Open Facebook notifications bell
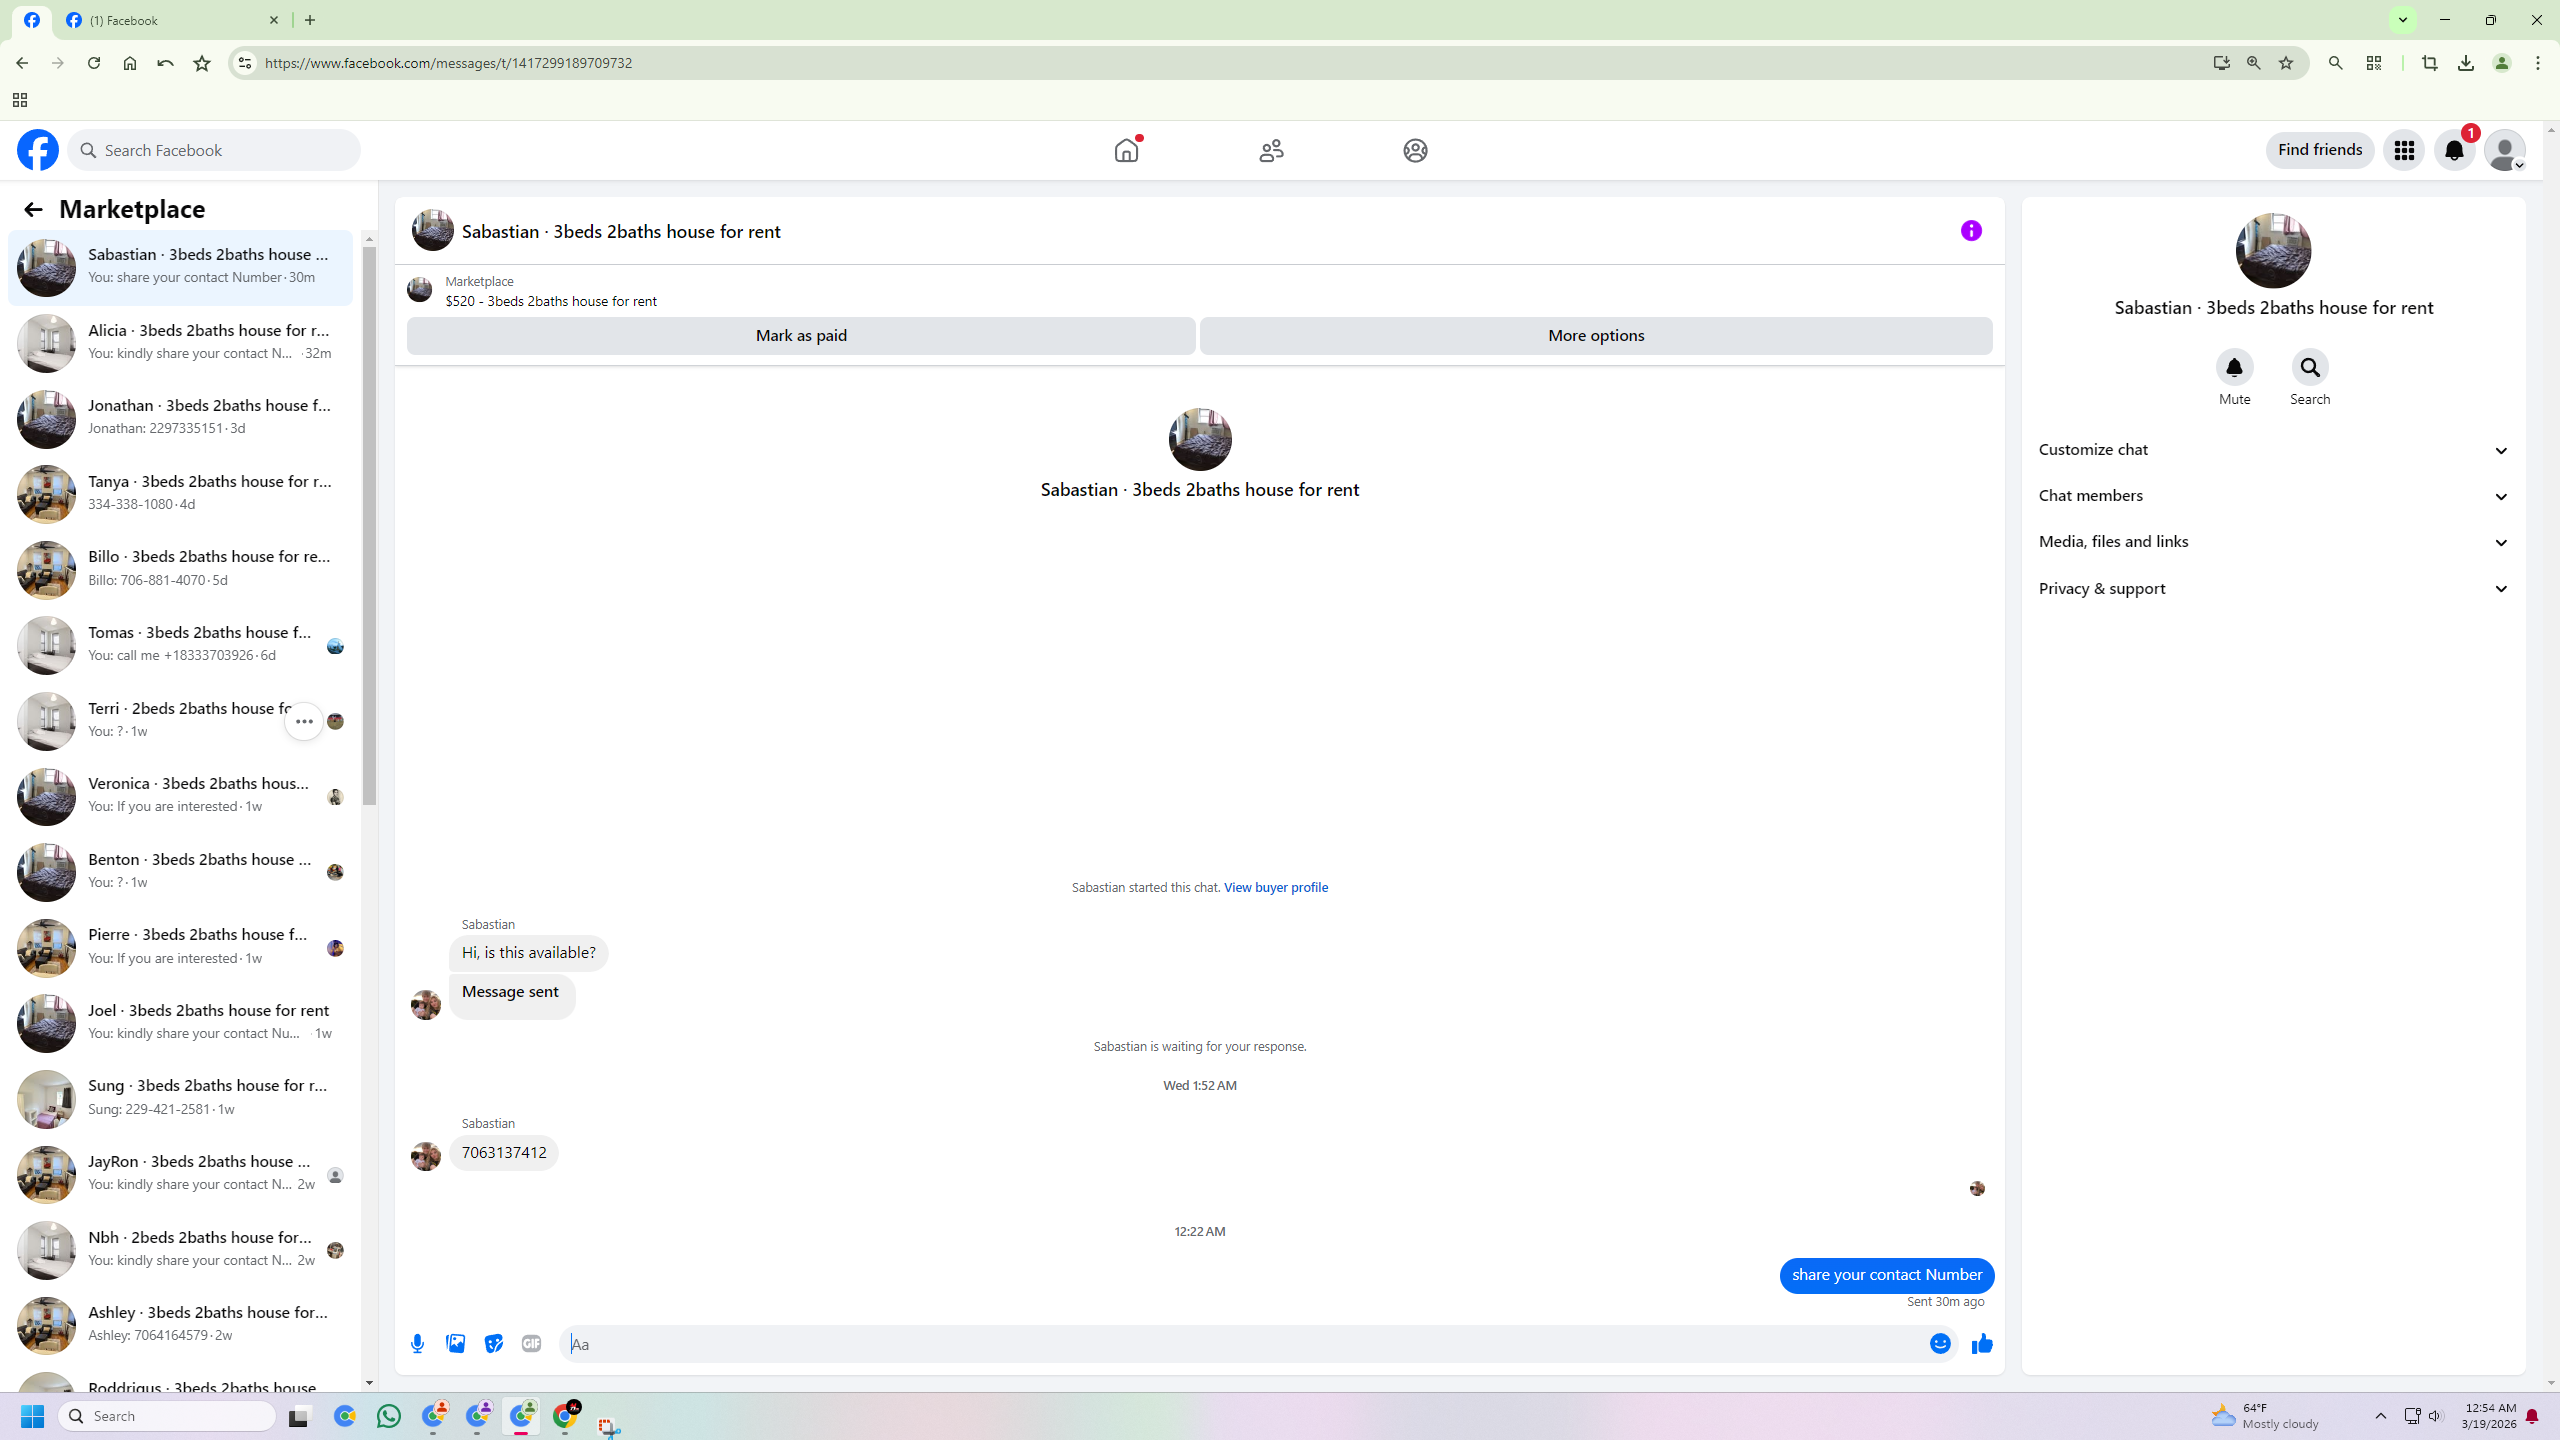This screenshot has height=1440, width=2560. tap(2454, 150)
